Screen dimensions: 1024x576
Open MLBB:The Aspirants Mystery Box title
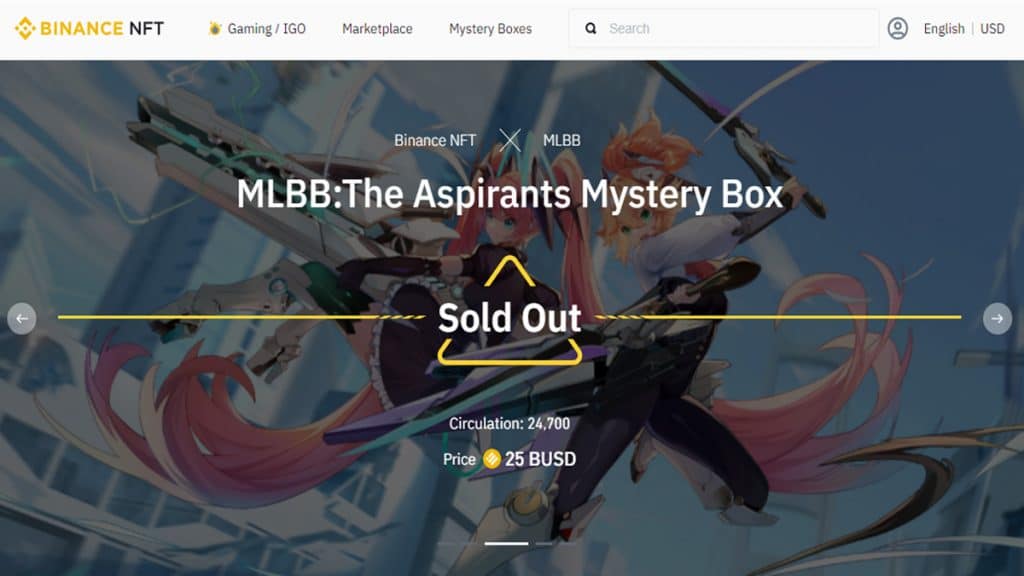[509, 194]
